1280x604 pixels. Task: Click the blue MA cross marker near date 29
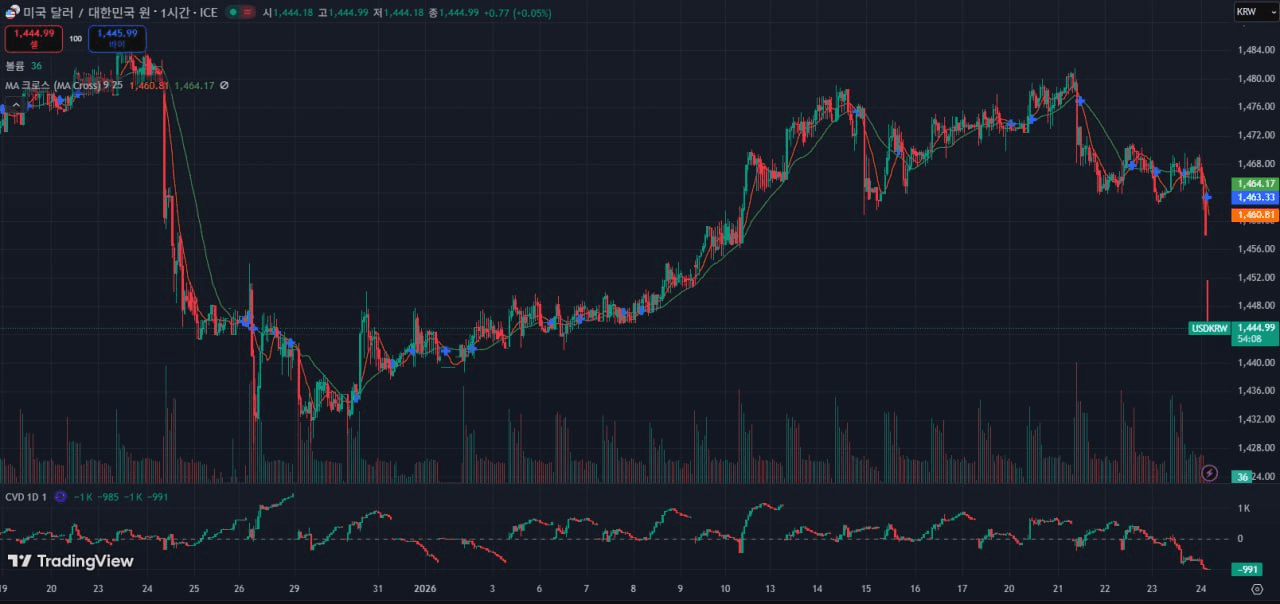[x=289, y=343]
